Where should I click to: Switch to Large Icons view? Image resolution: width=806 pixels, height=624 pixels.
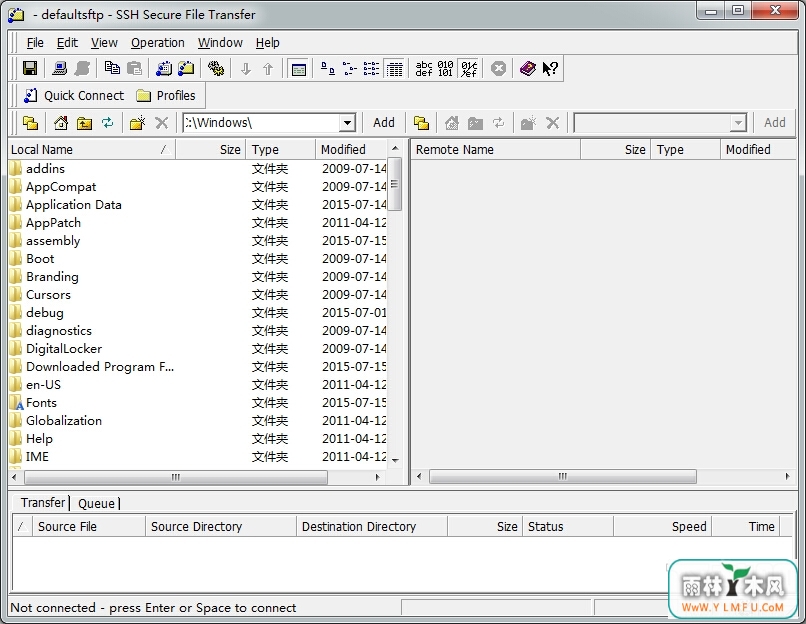pos(328,68)
